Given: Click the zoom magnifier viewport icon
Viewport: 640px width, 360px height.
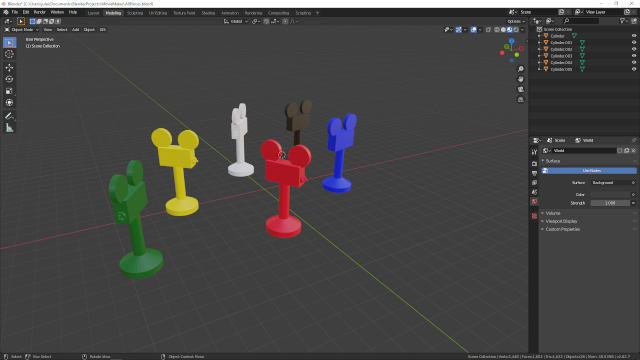Looking at the screenshot, I should (520, 69).
